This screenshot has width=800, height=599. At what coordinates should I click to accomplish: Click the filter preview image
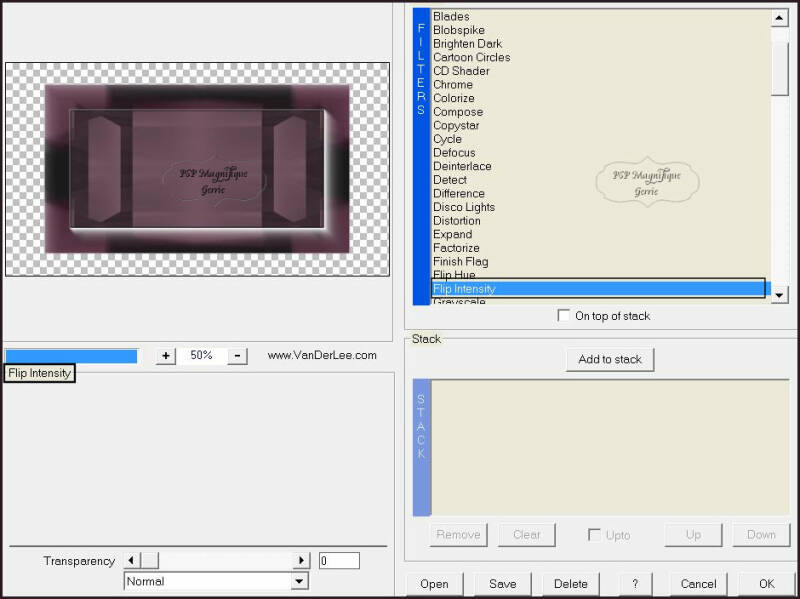[197, 169]
